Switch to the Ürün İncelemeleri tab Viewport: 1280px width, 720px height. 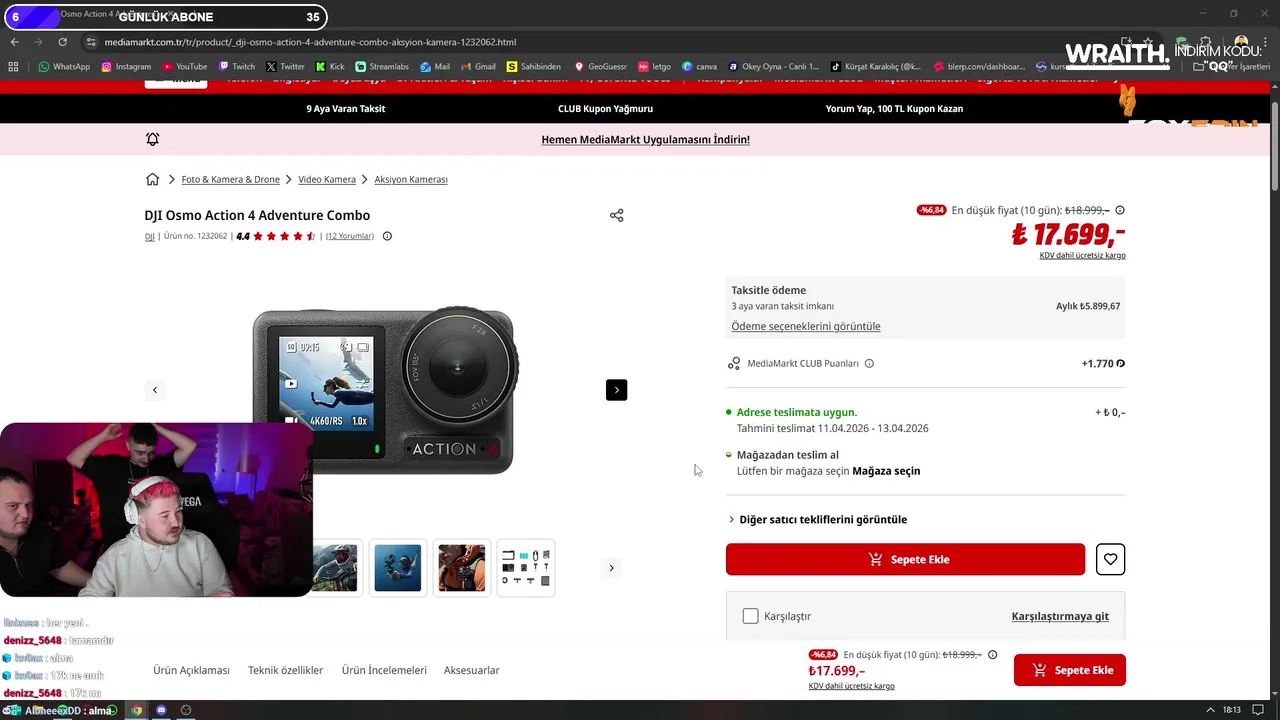point(384,670)
